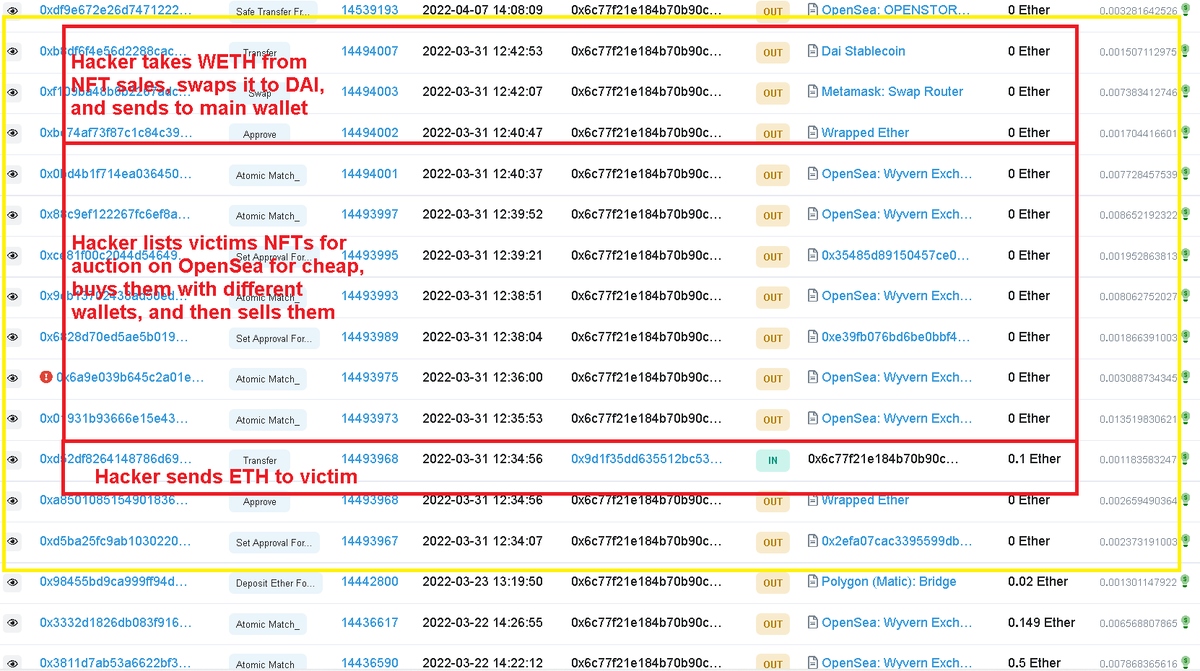Open transaction hash 0x6a9e039b645c2a01e
Screen dimensions: 1200x671
click(x=130, y=378)
